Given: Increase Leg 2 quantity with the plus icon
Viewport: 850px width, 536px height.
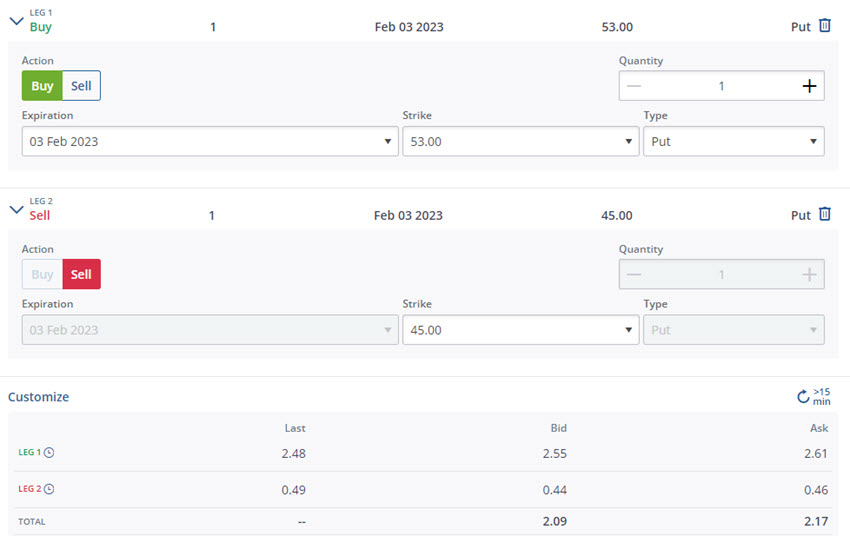Looking at the screenshot, I should coord(809,275).
